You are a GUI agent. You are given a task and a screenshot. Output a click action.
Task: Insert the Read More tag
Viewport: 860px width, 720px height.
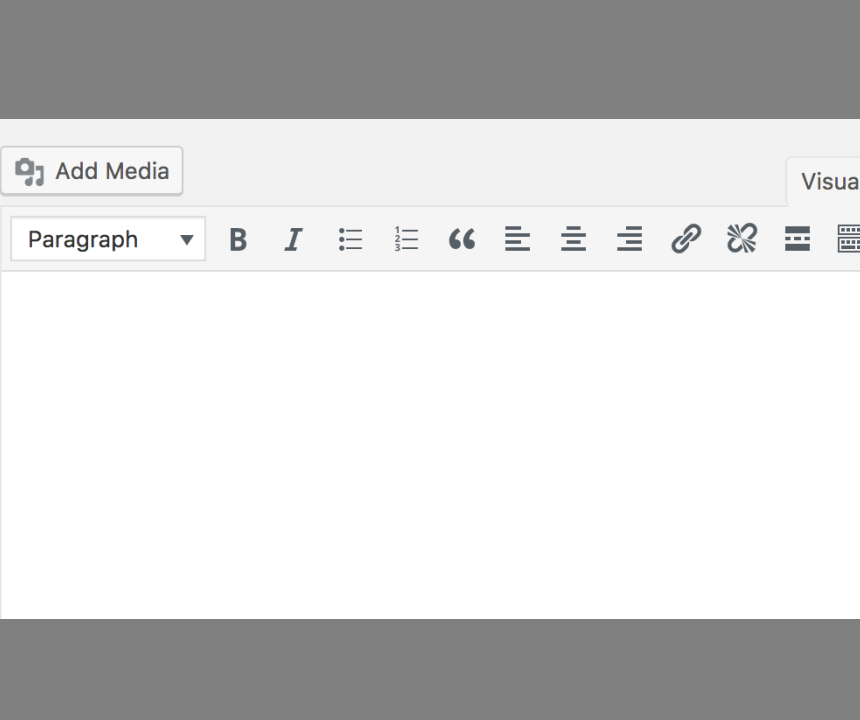(x=797, y=239)
